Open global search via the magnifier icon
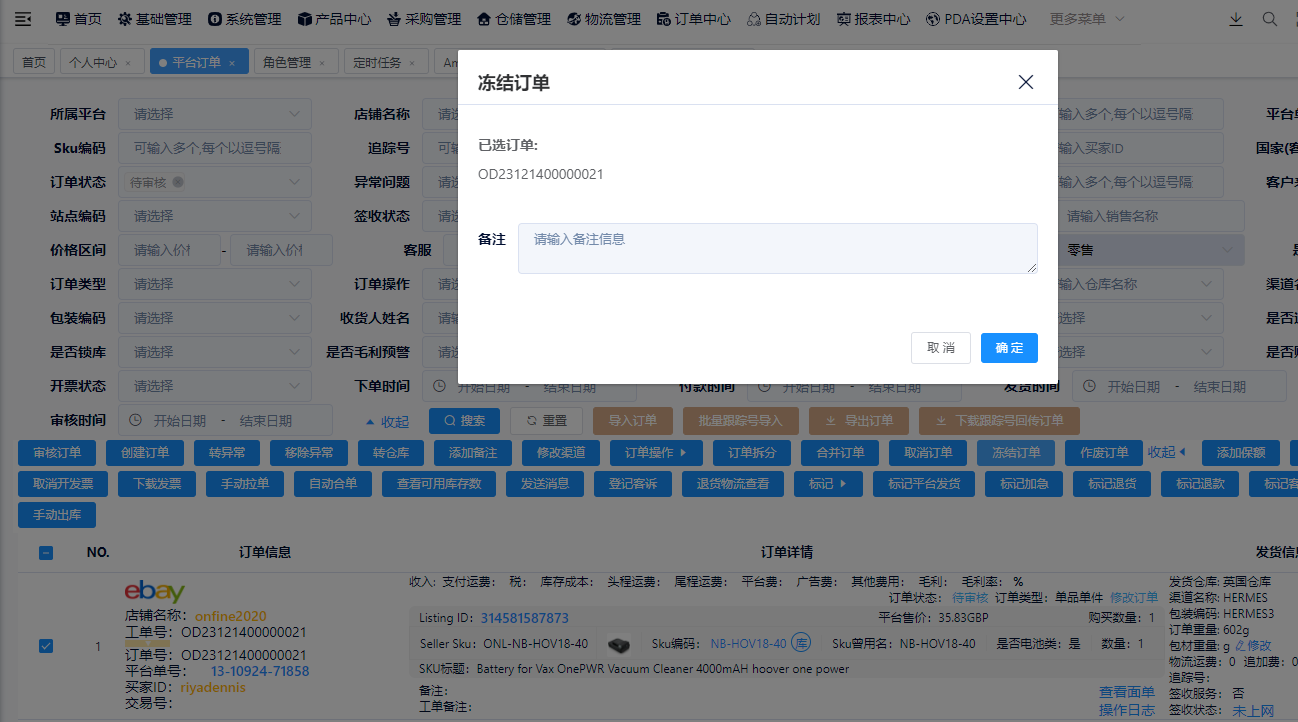Viewport: 1298px width, 722px height. 1269,17
